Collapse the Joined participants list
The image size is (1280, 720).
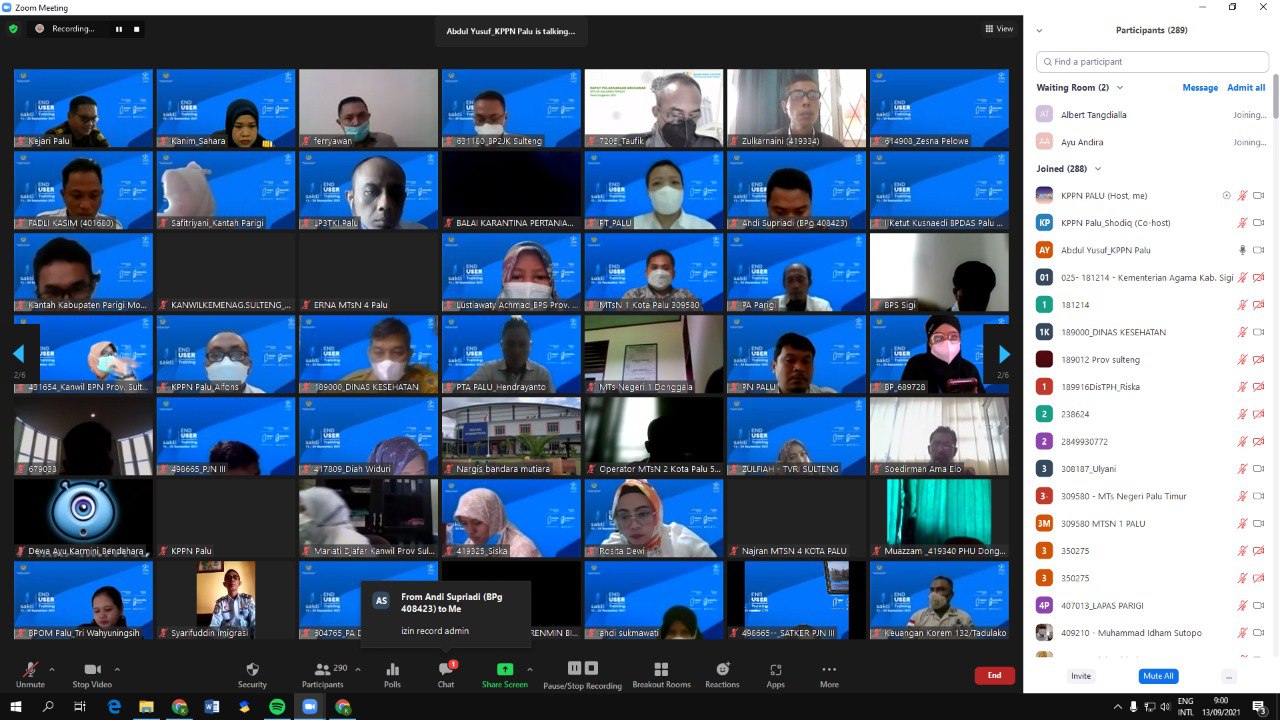[x=1098, y=169]
